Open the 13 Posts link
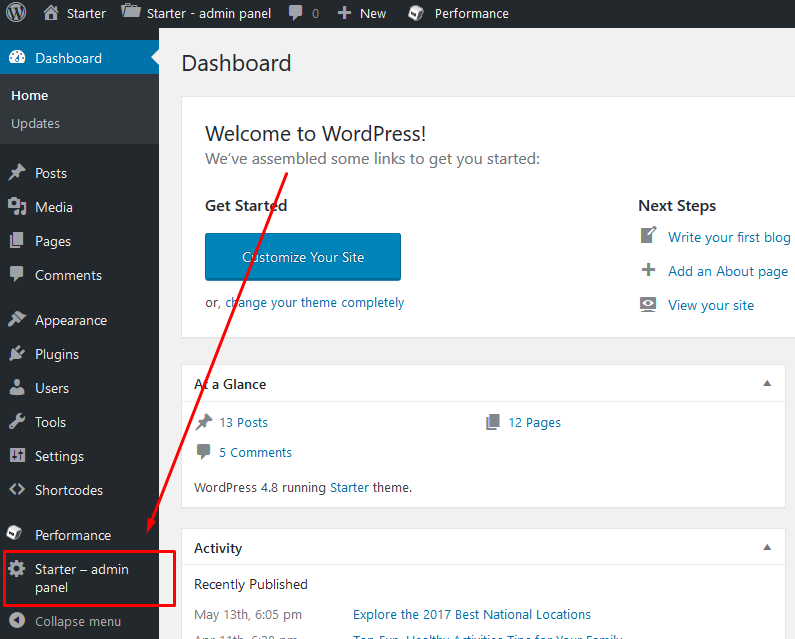The height and width of the screenshot is (639, 795). (x=243, y=422)
